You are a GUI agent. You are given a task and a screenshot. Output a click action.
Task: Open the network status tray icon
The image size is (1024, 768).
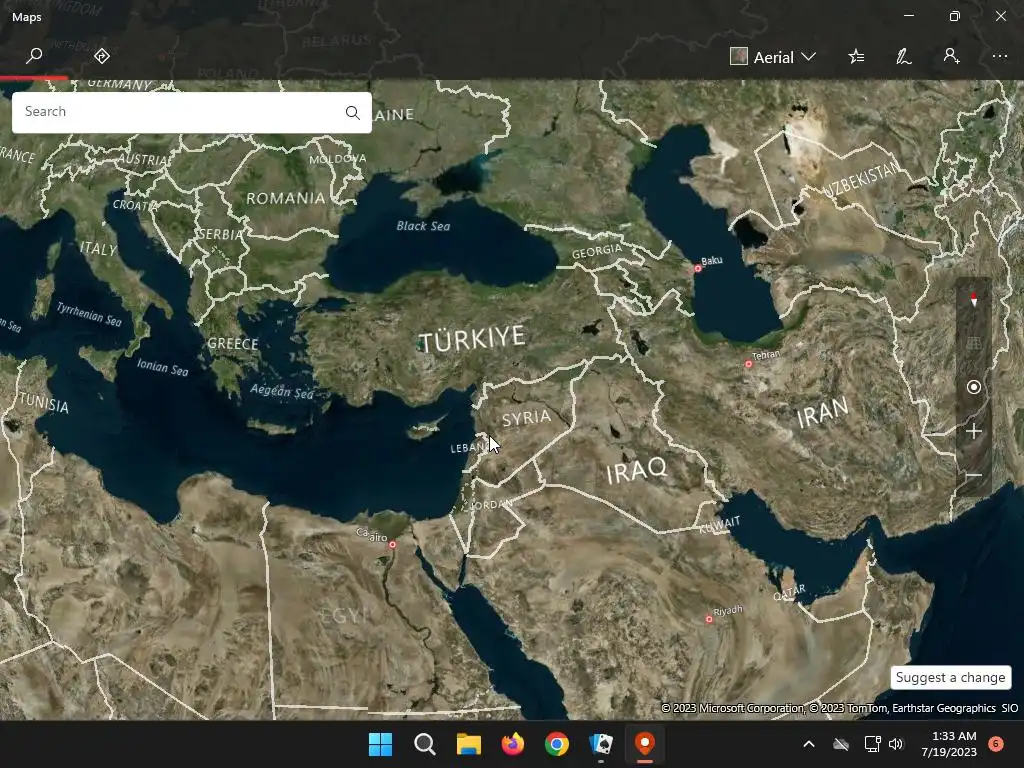pos(872,744)
